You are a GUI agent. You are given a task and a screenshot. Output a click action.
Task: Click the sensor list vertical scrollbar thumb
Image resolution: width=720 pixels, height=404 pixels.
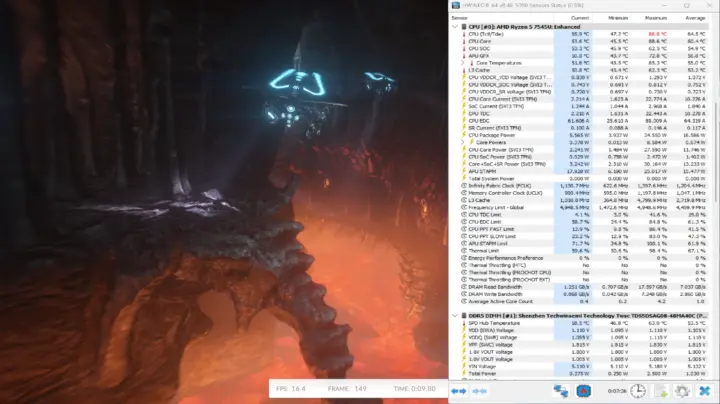716,152
